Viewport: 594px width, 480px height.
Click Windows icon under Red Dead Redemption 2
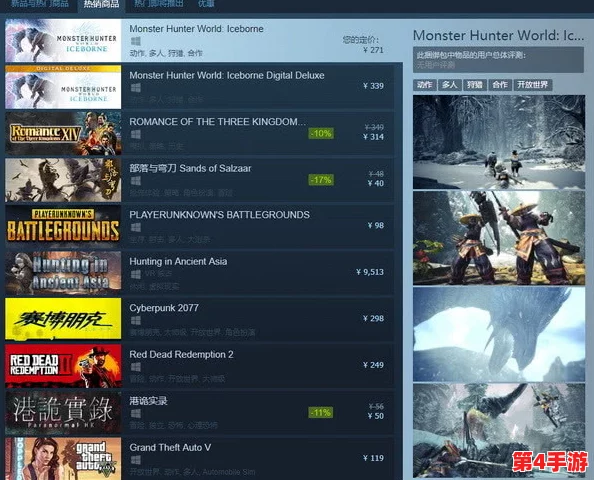coord(136,367)
